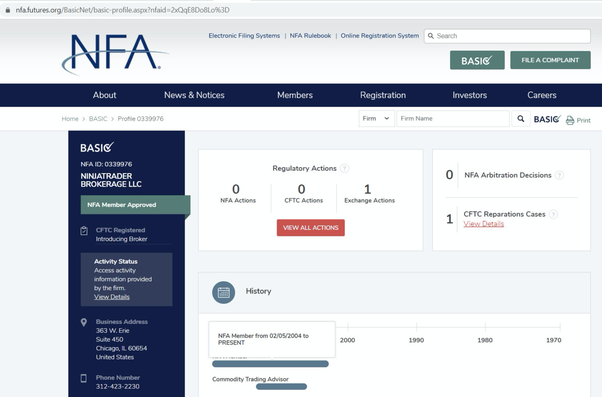Open the Firm search type dropdown
Image resolution: width=602 pixels, height=397 pixels.
pos(376,119)
